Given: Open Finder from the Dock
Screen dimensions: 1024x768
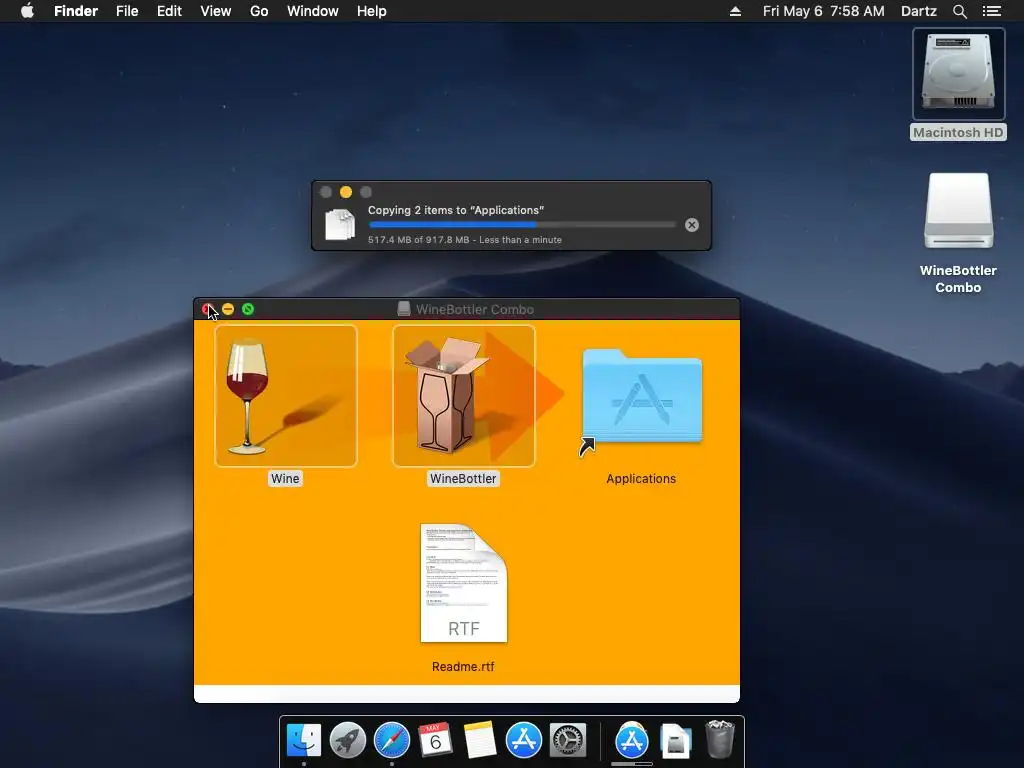Looking at the screenshot, I should pos(304,740).
